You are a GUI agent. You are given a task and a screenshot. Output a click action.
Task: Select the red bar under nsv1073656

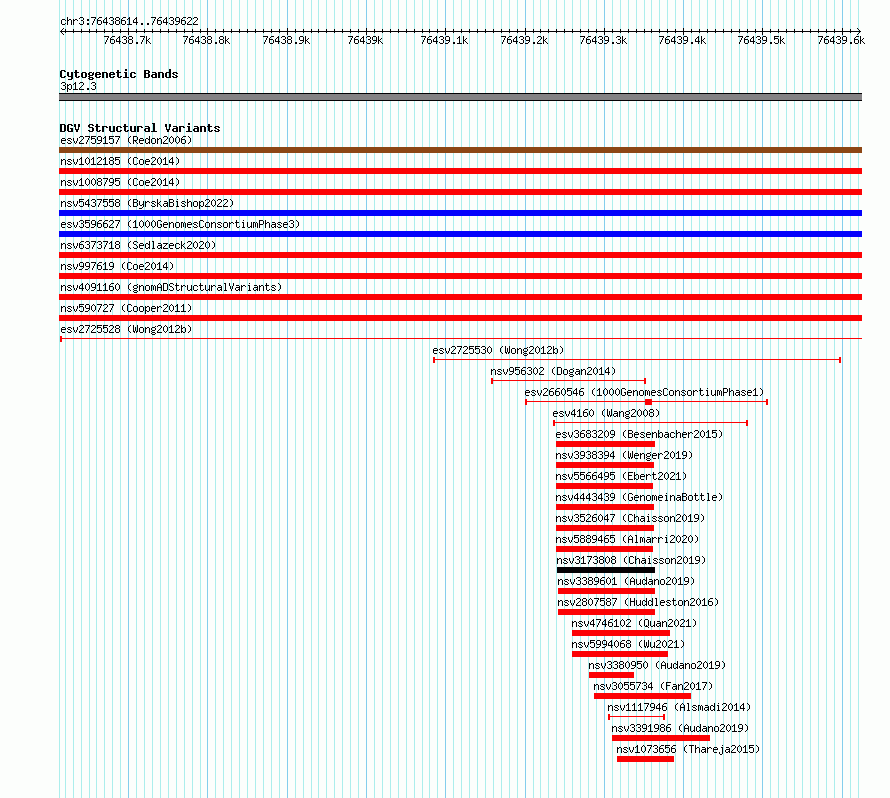tap(645, 759)
